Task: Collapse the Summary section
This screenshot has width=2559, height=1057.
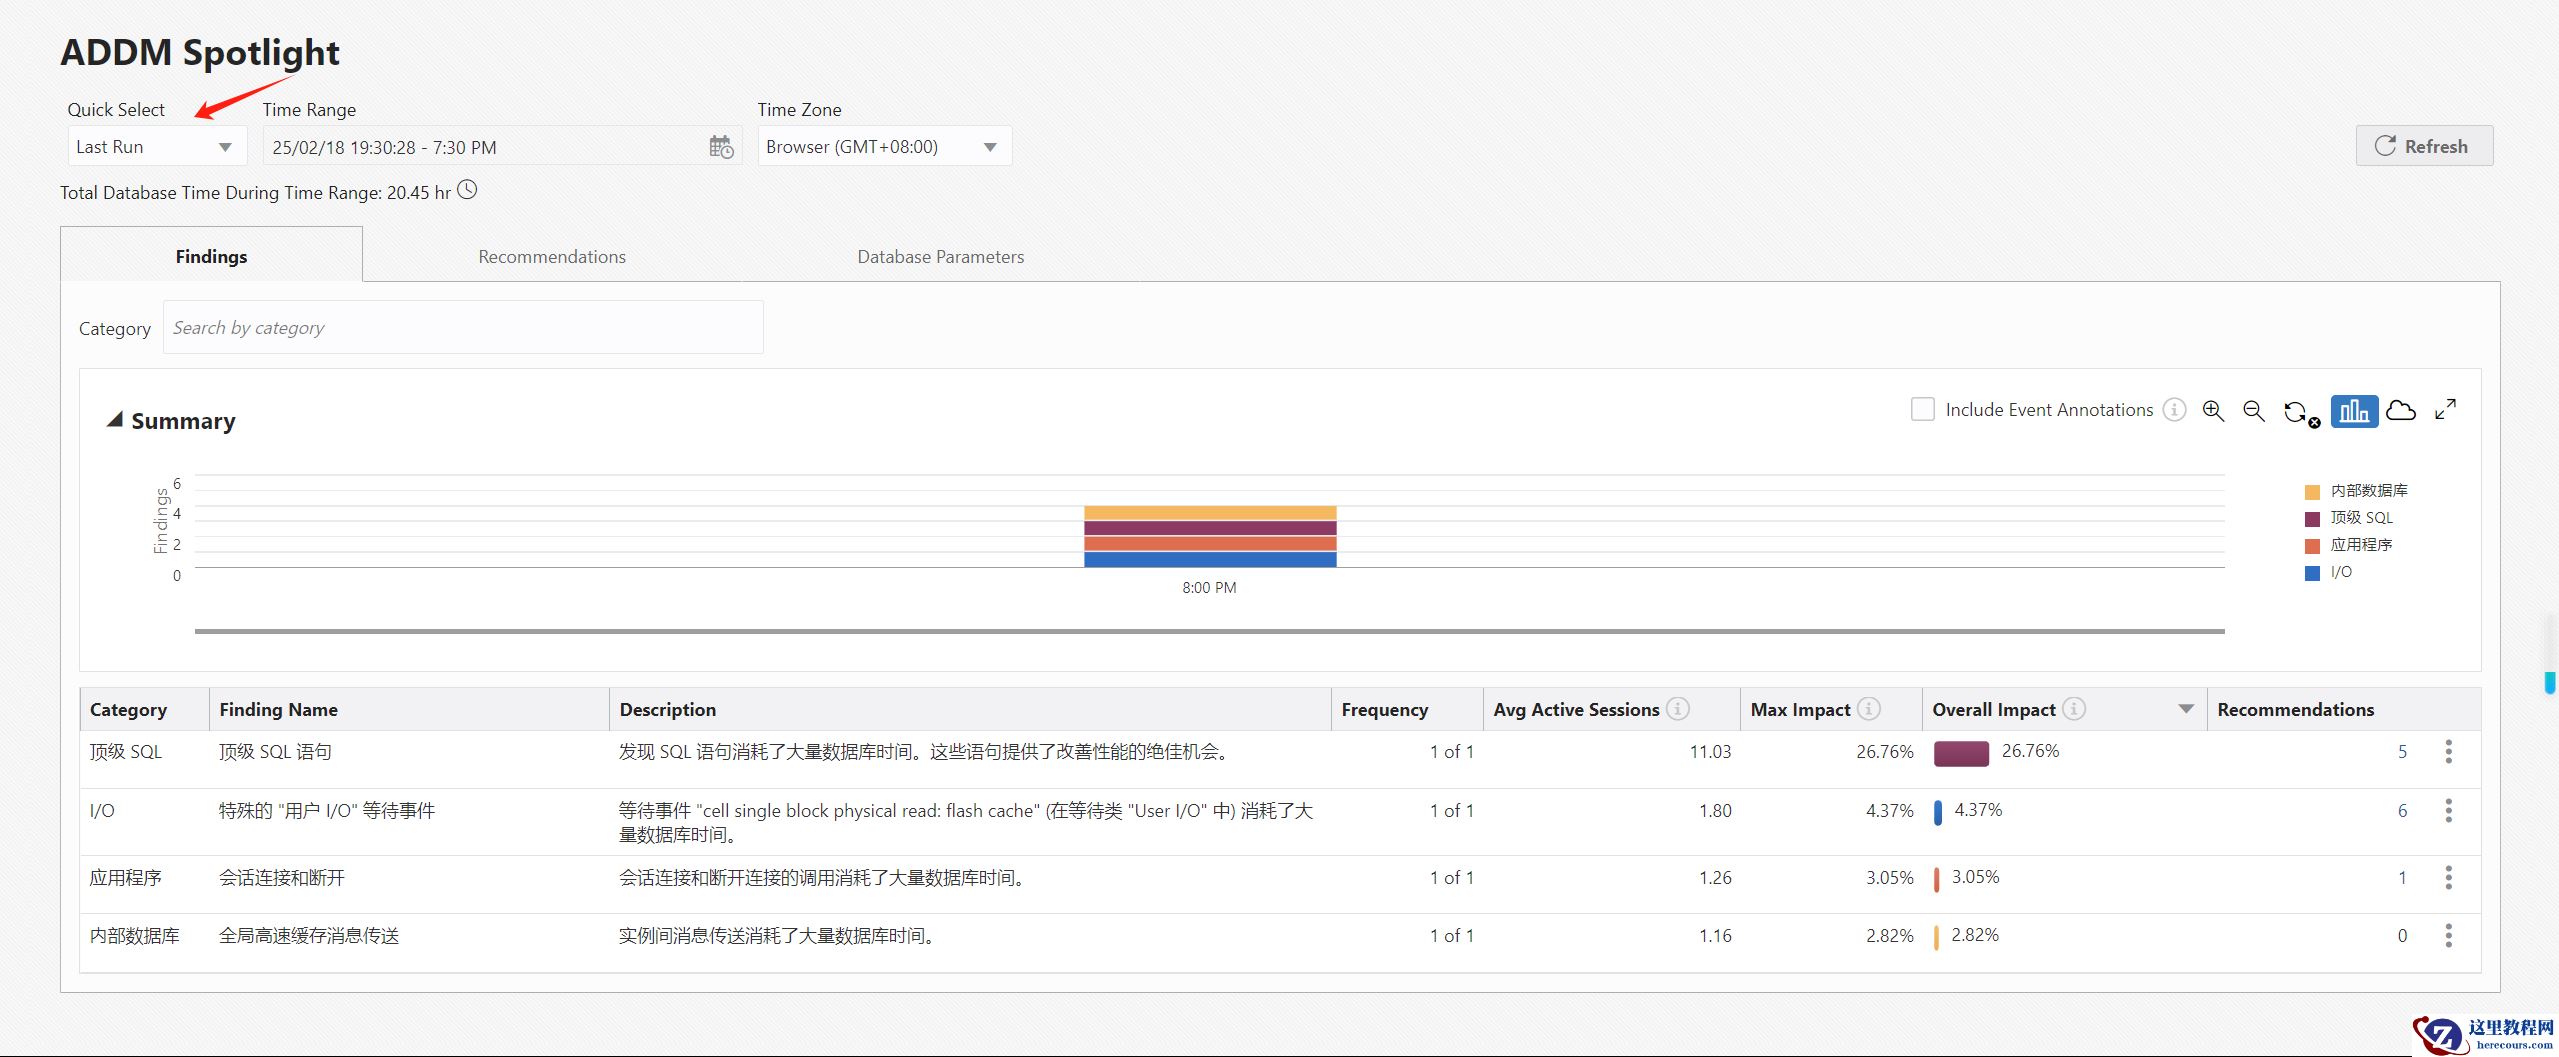Action: (115, 421)
